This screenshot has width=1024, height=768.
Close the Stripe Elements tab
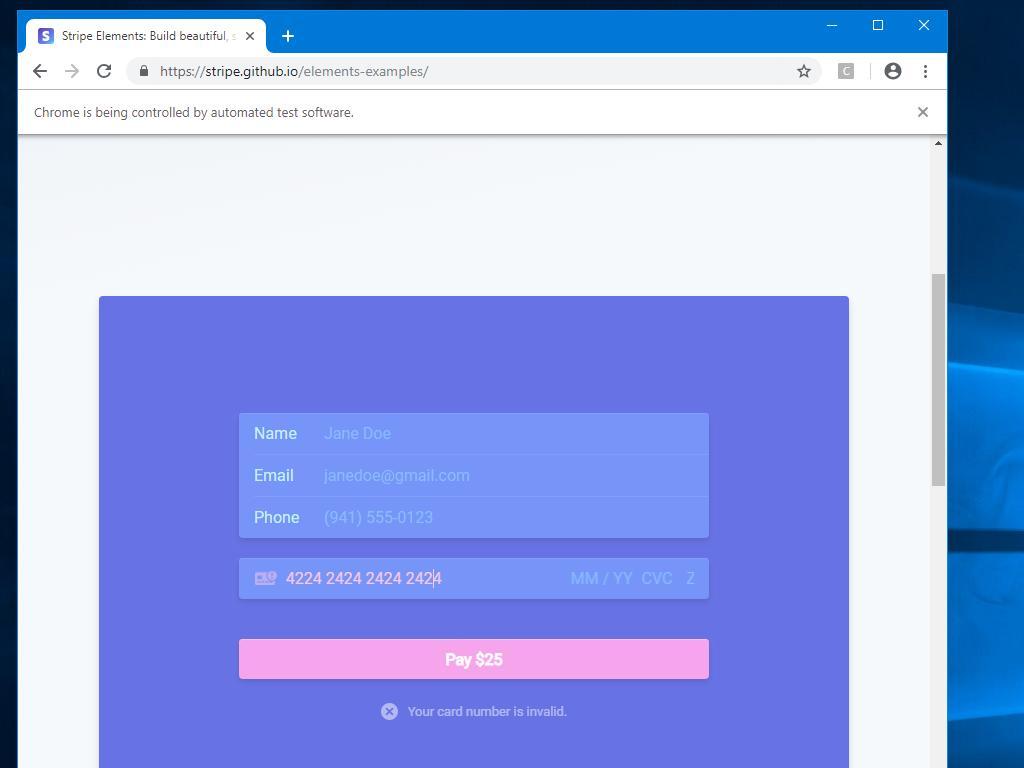pos(250,36)
